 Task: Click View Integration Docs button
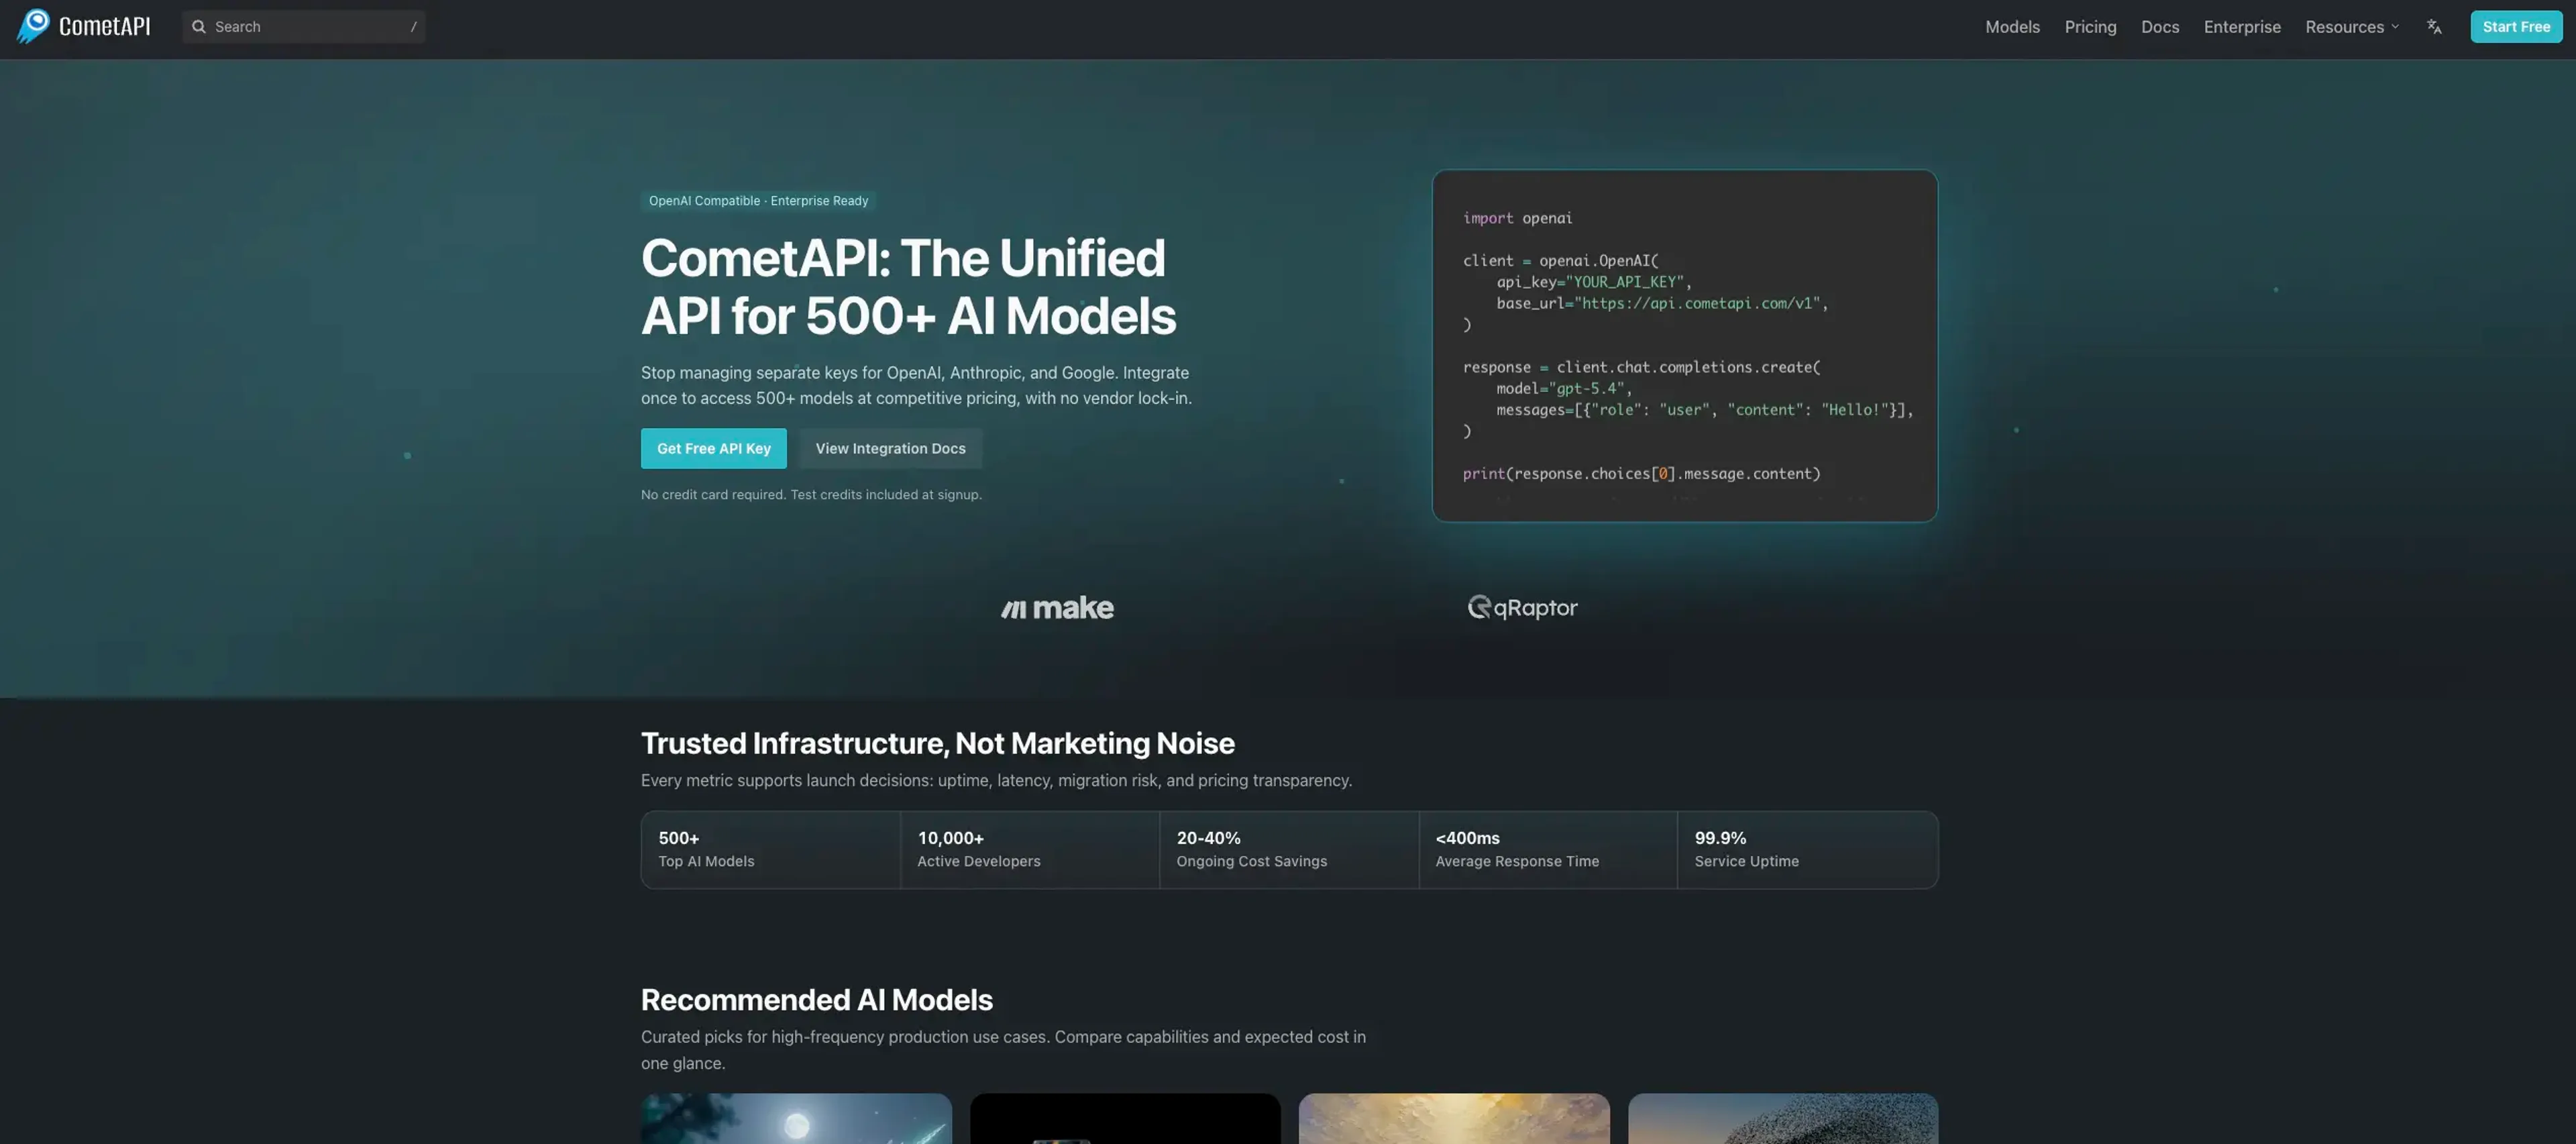890,448
